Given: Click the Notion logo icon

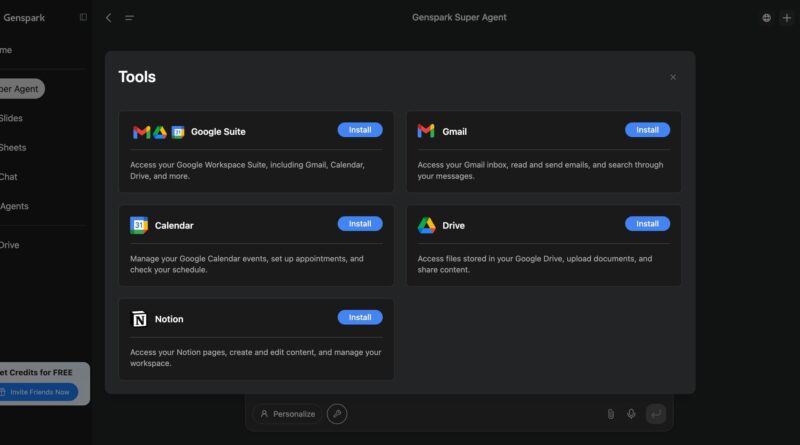Looking at the screenshot, I should click(x=139, y=318).
